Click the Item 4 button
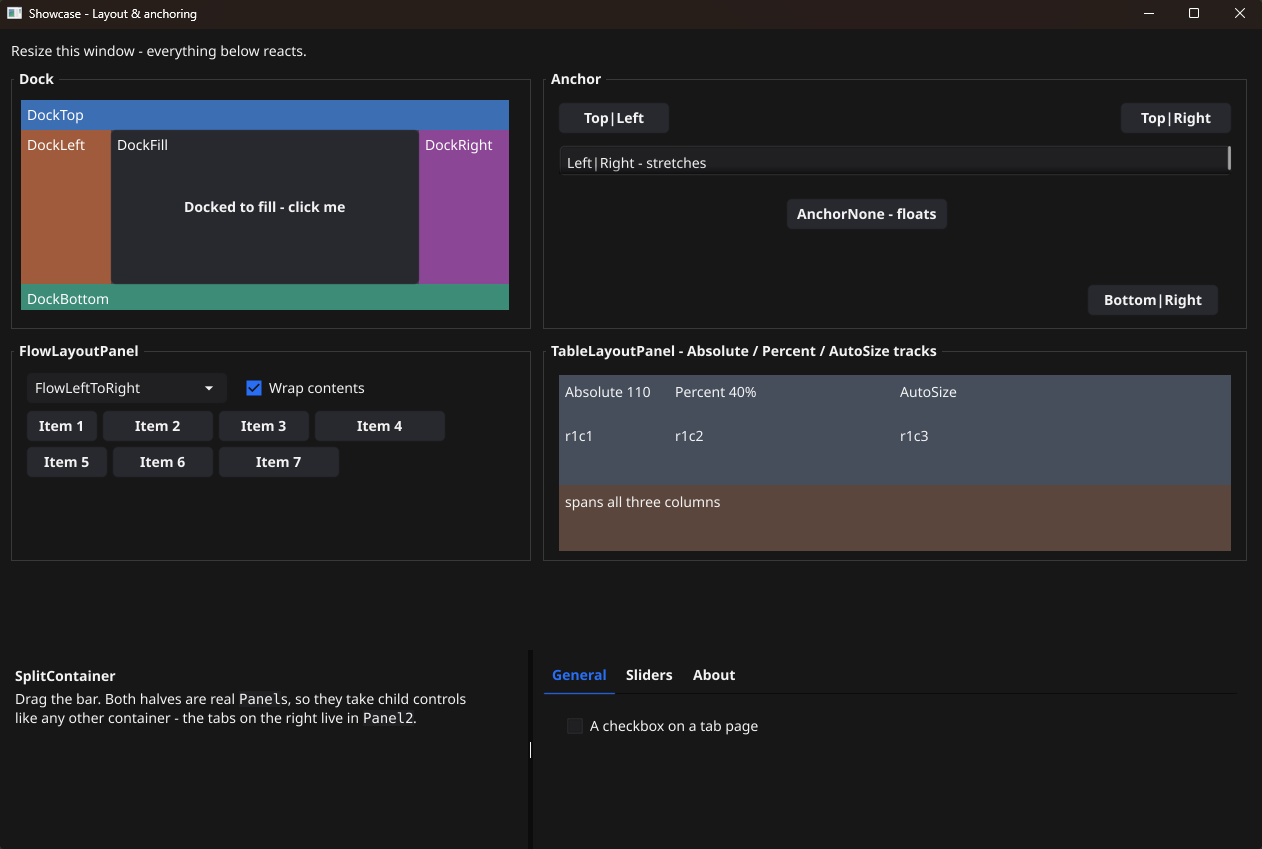 [380, 426]
